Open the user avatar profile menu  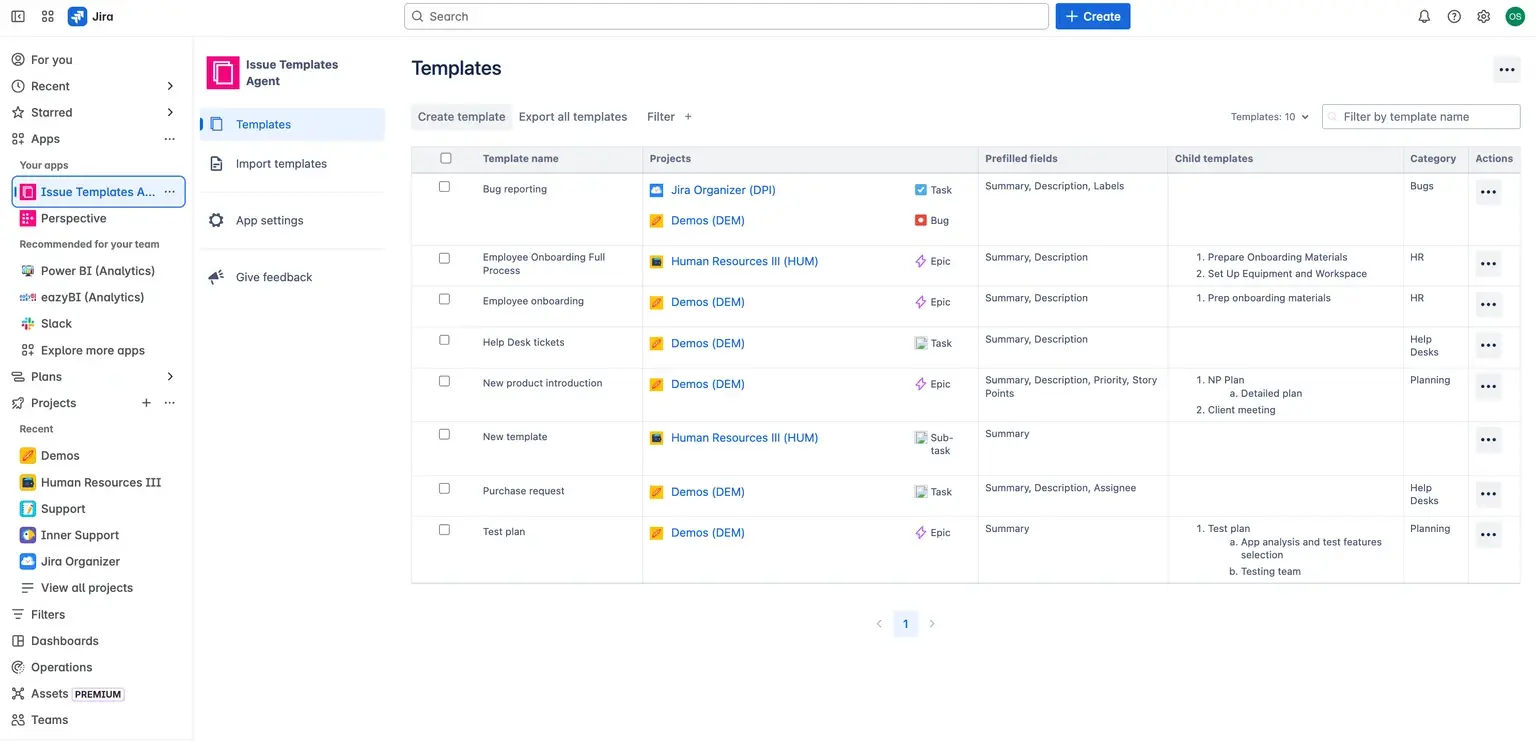(1515, 16)
